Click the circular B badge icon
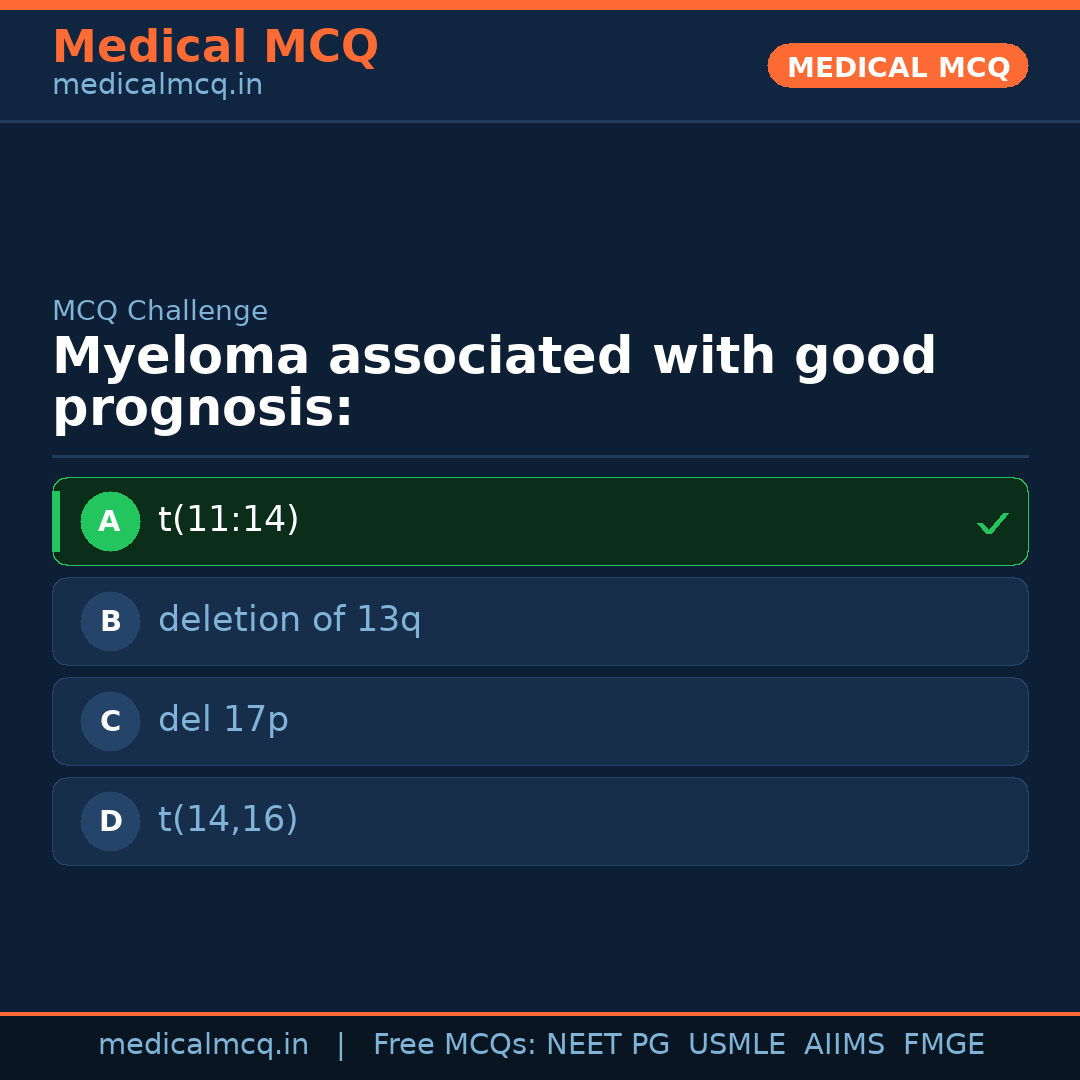The width and height of the screenshot is (1080, 1080). coord(110,621)
